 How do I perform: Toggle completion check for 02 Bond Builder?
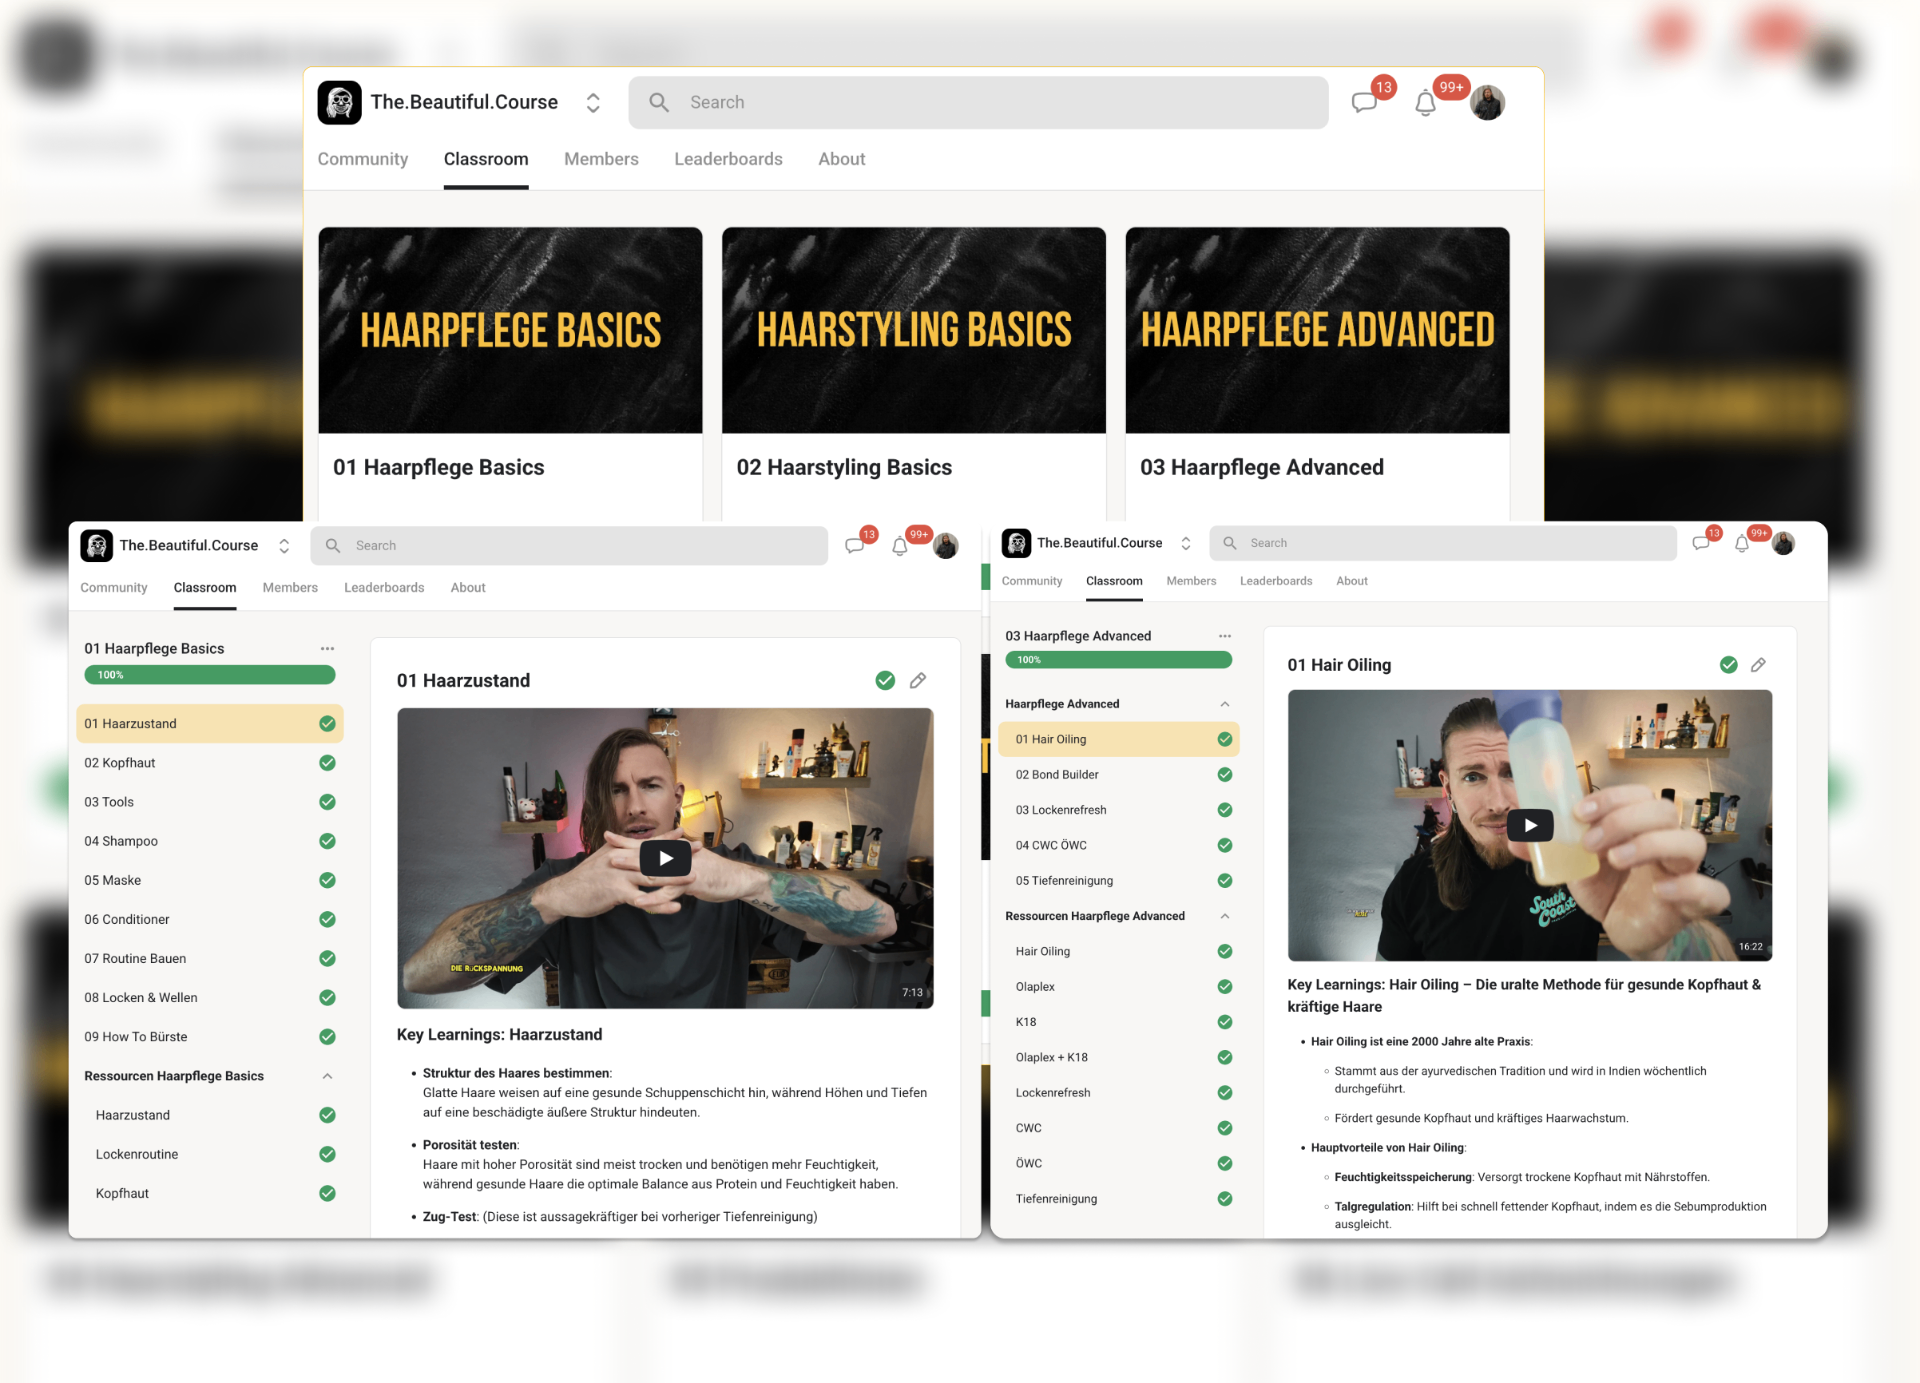coord(1225,775)
